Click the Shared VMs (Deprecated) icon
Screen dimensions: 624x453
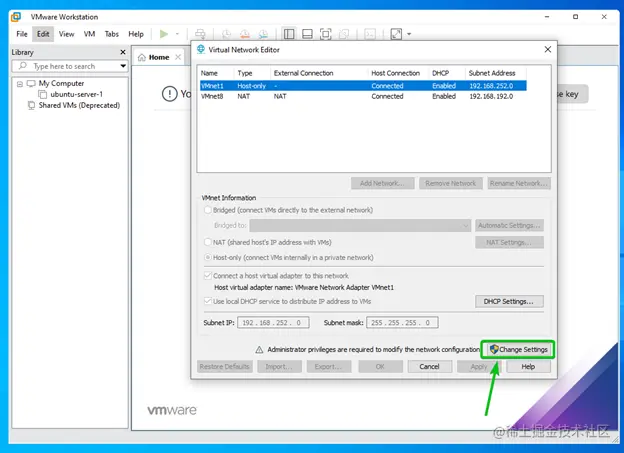31,105
